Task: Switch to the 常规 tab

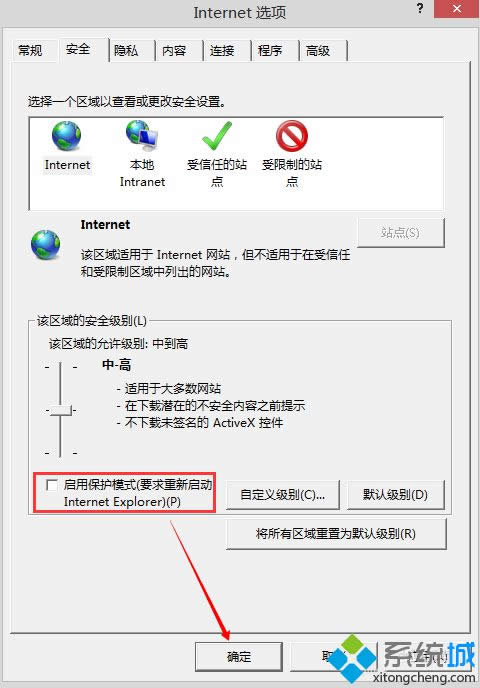Action: [30, 51]
